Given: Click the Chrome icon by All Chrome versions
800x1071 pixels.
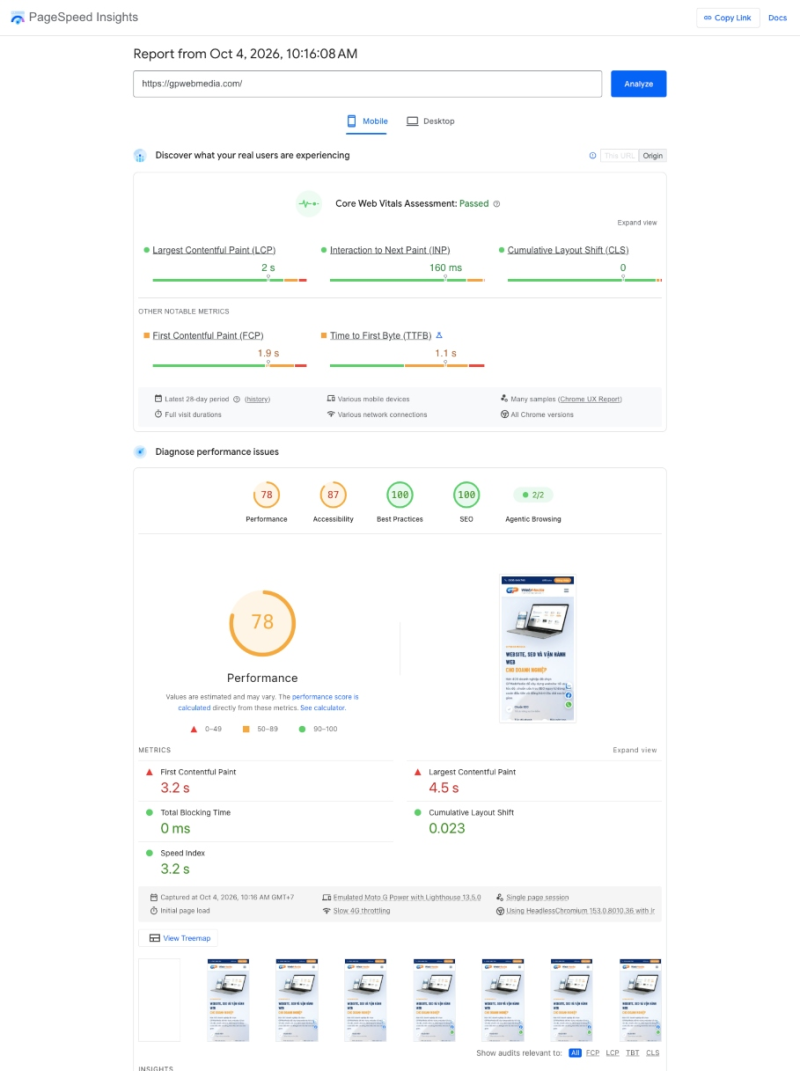Looking at the screenshot, I should 504,415.
